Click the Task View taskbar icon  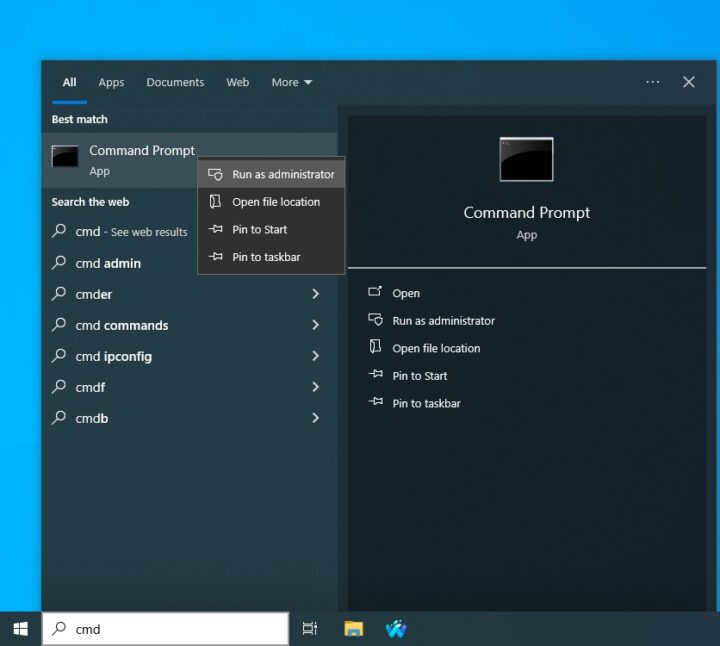click(x=310, y=629)
